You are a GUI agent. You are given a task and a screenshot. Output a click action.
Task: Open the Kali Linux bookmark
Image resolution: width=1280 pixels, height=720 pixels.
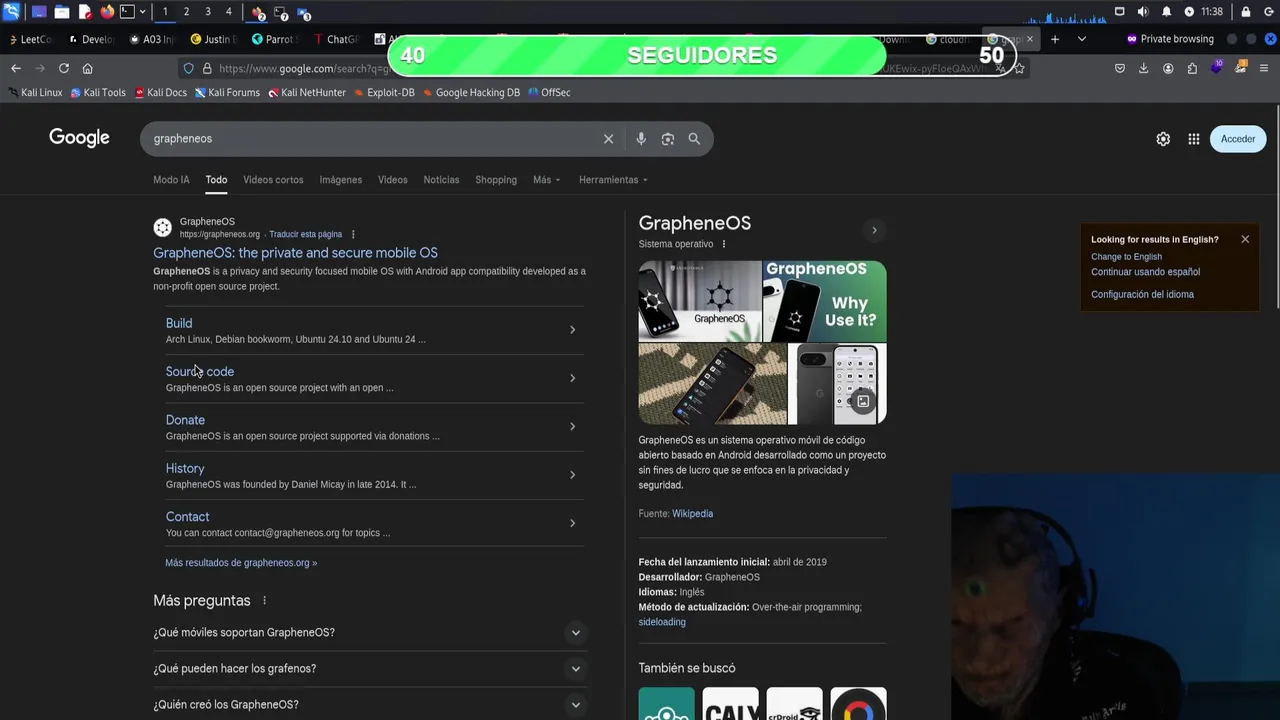click(35, 92)
